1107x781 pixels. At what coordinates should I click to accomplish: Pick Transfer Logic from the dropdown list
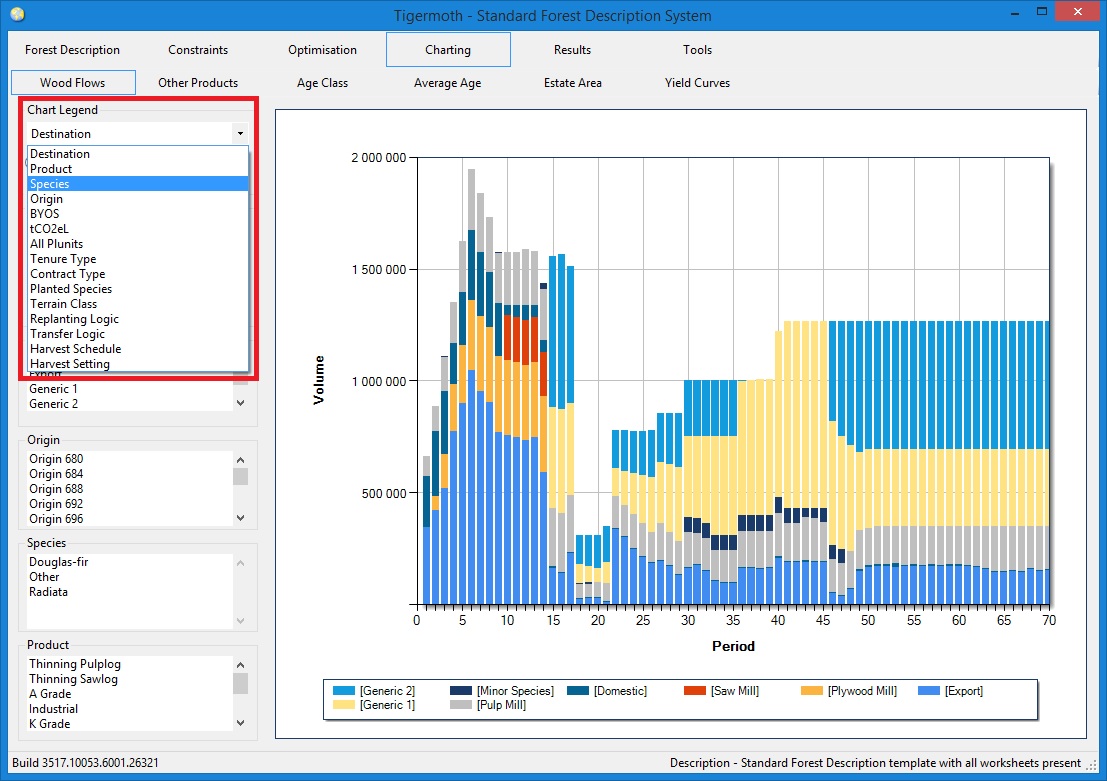click(x=138, y=334)
